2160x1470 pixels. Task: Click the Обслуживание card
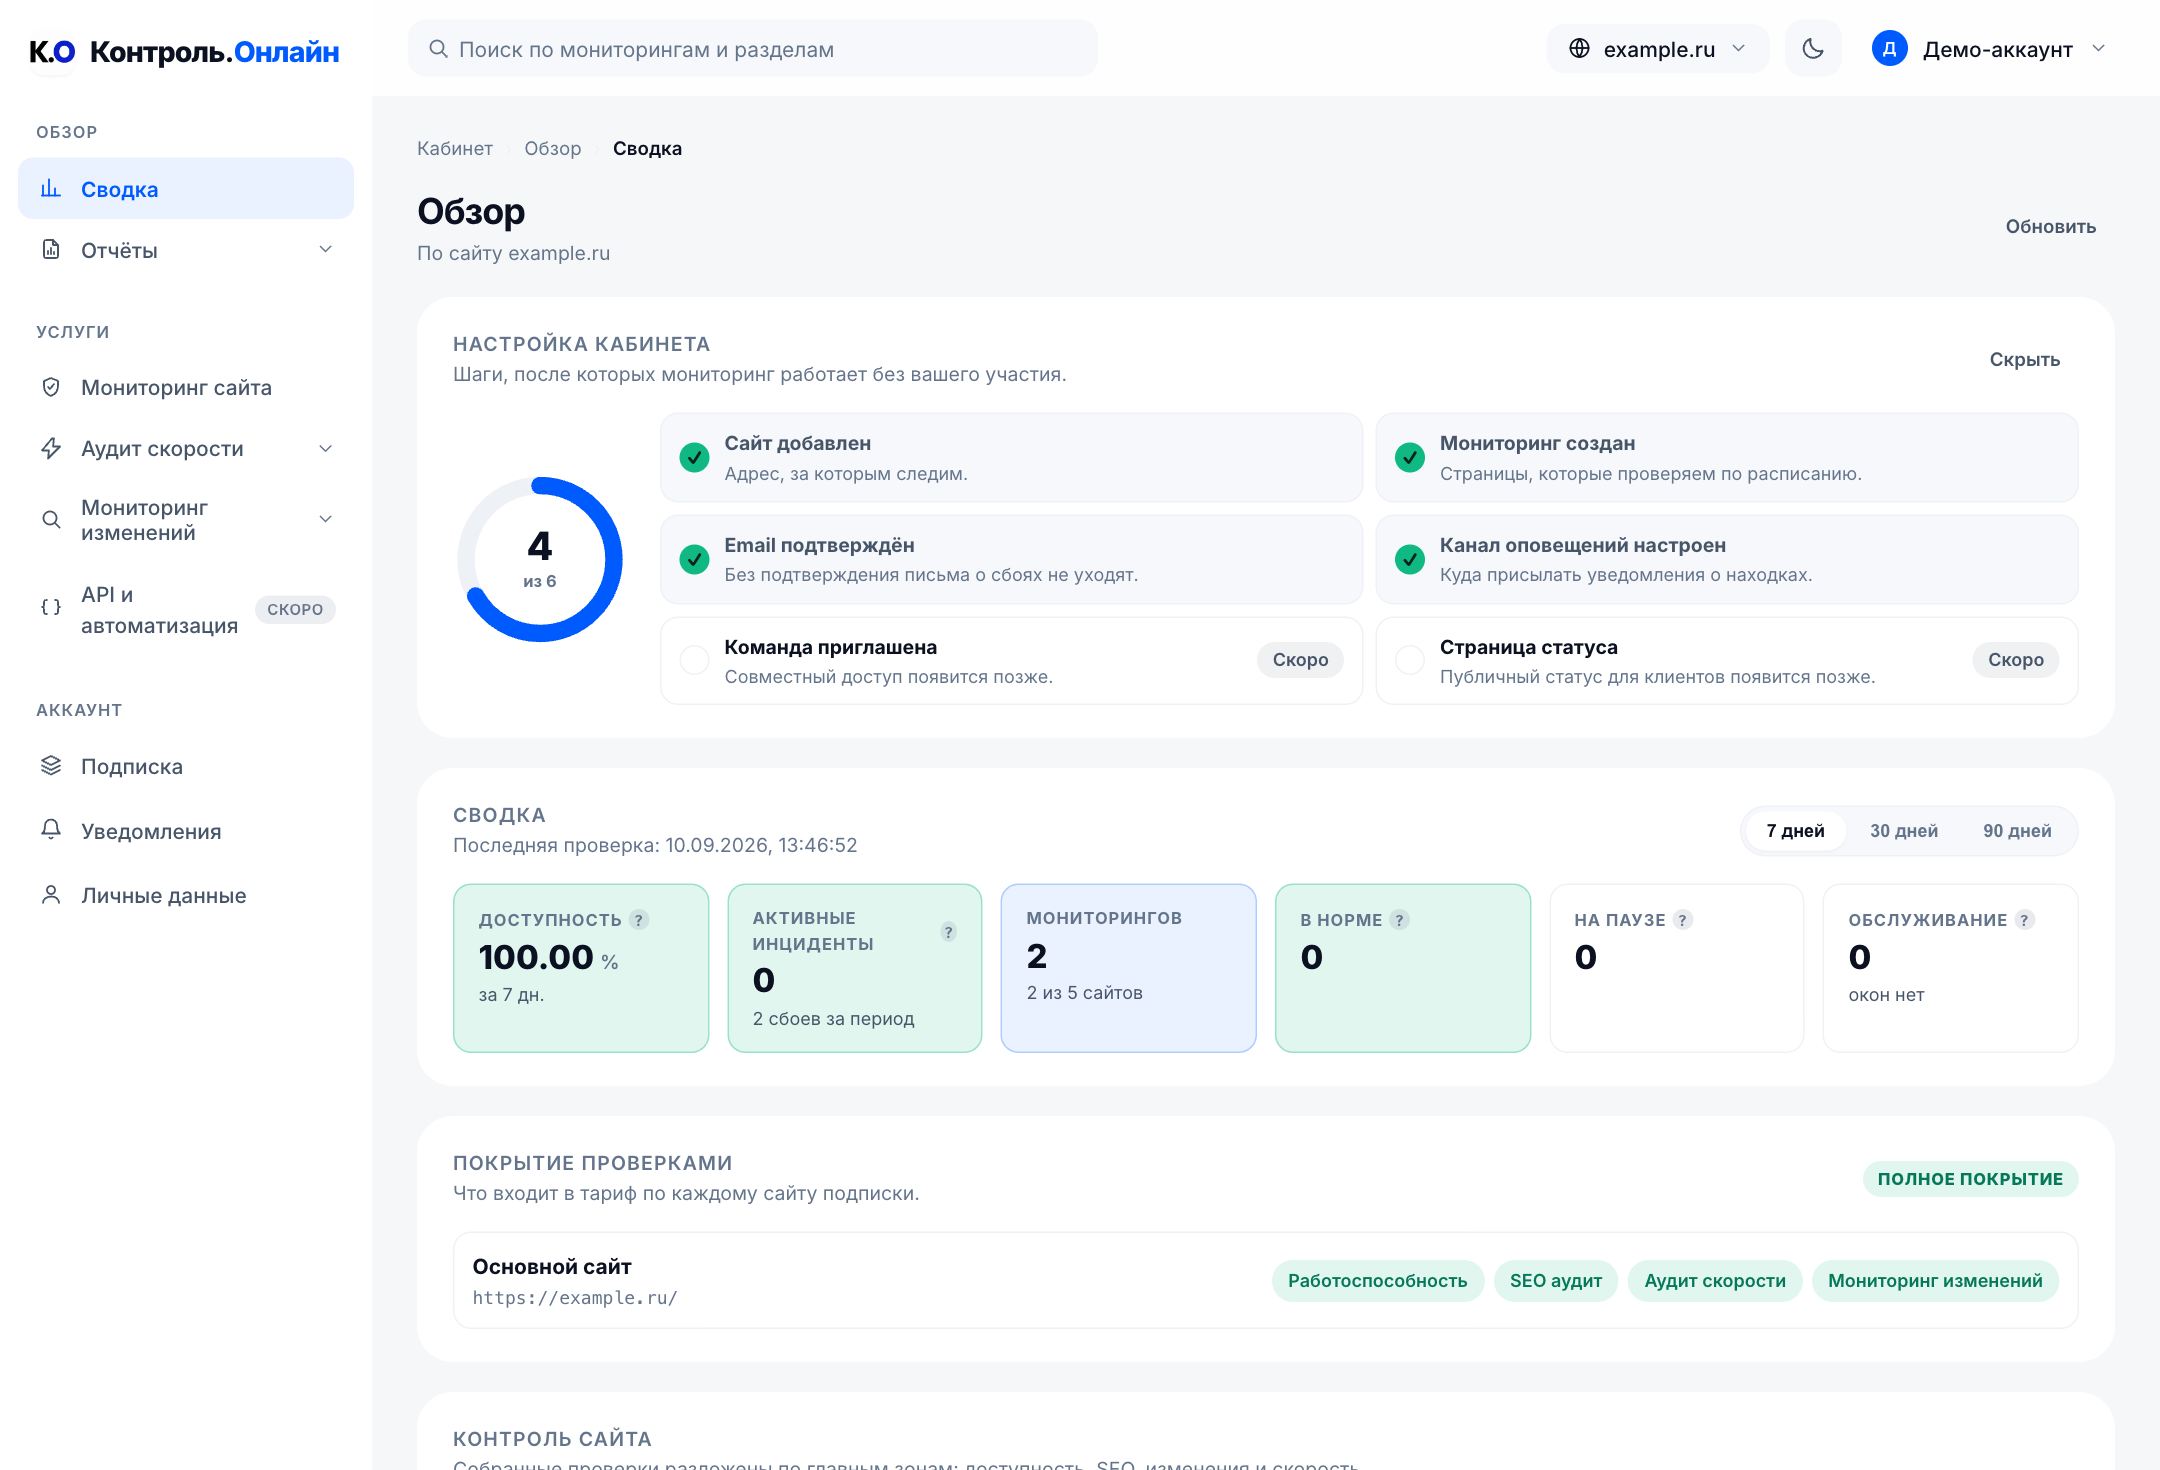pyautogui.click(x=1950, y=968)
